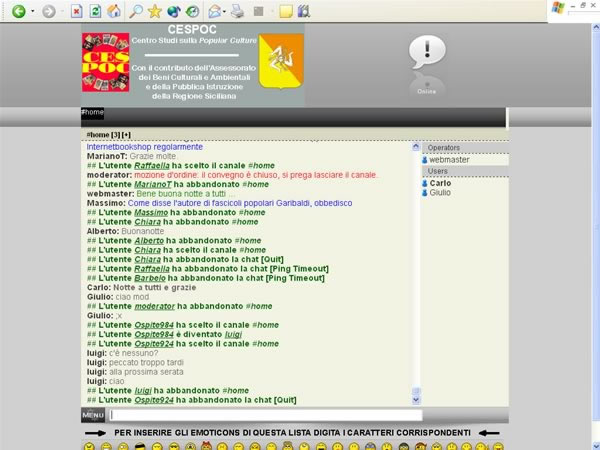
Task: Open Ospite984 link in 'è diventato luigi' line
Action: tap(154, 334)
